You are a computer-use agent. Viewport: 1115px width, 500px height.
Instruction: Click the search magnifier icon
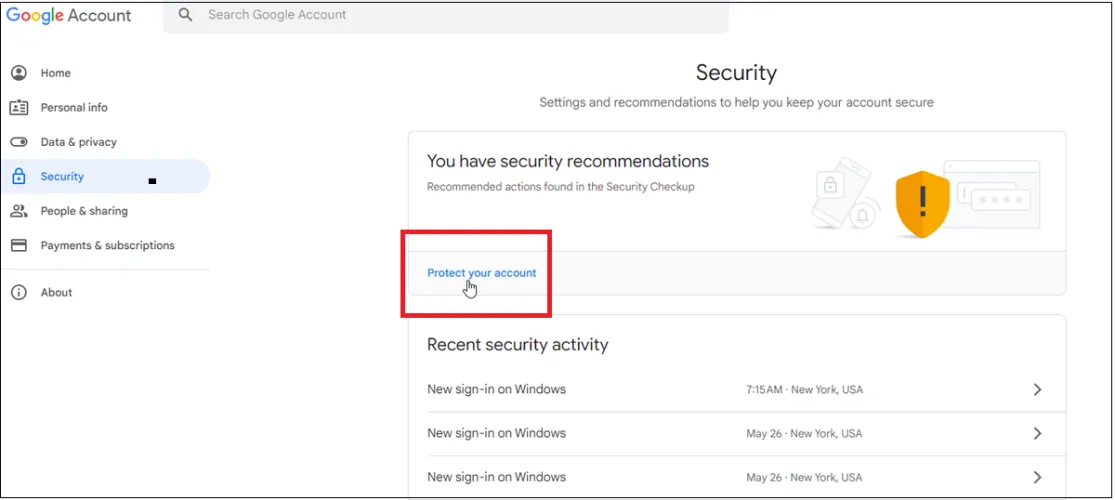click(x=186, y=15)
